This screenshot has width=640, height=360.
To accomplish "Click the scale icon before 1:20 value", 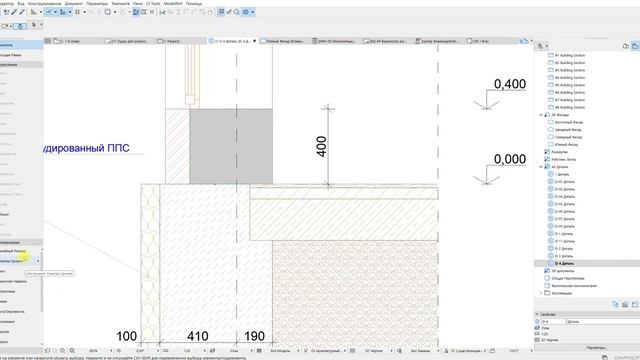I will 166,351.
